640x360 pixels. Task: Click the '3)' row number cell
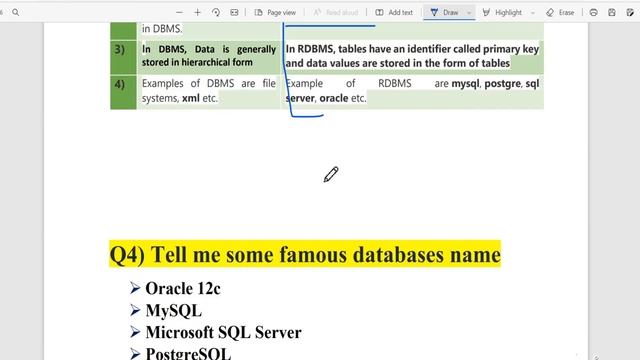[123, 57]
